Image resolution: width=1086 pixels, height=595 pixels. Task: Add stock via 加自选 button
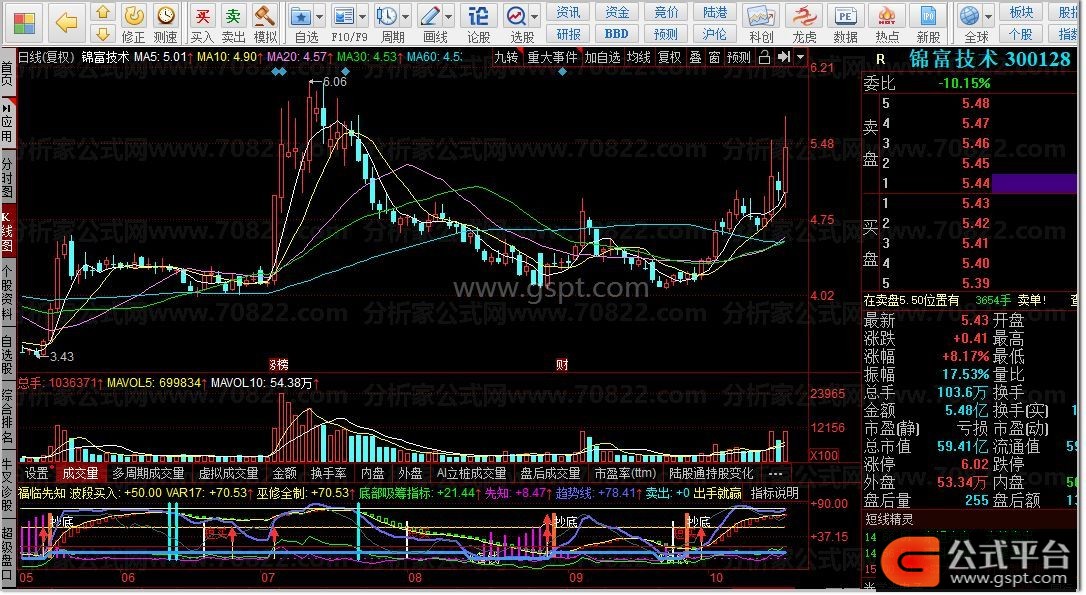[x=602, y=57]
